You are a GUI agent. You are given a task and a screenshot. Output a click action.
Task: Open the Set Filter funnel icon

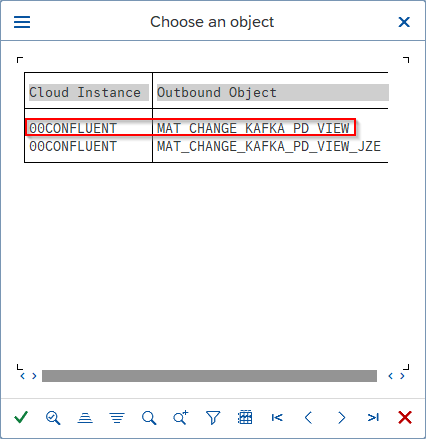click(x=213, y=418)
